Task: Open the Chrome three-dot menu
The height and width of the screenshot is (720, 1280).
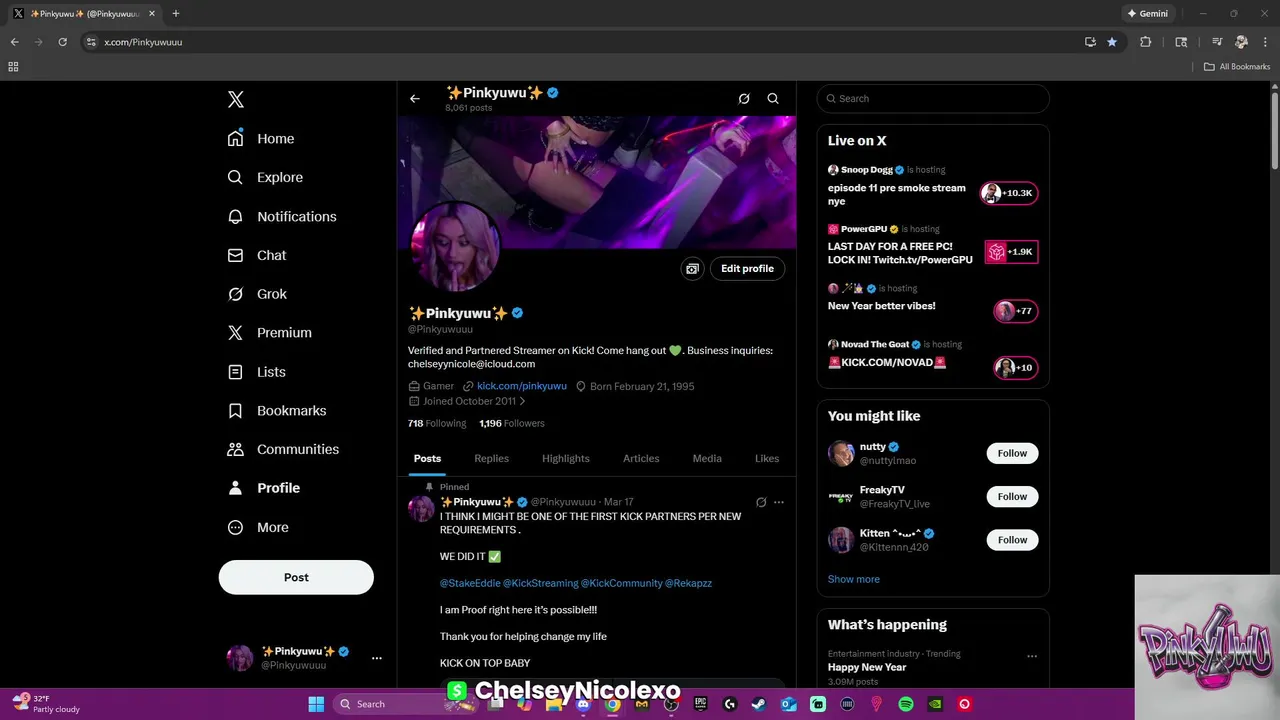Action: (x=1265, y=42)
